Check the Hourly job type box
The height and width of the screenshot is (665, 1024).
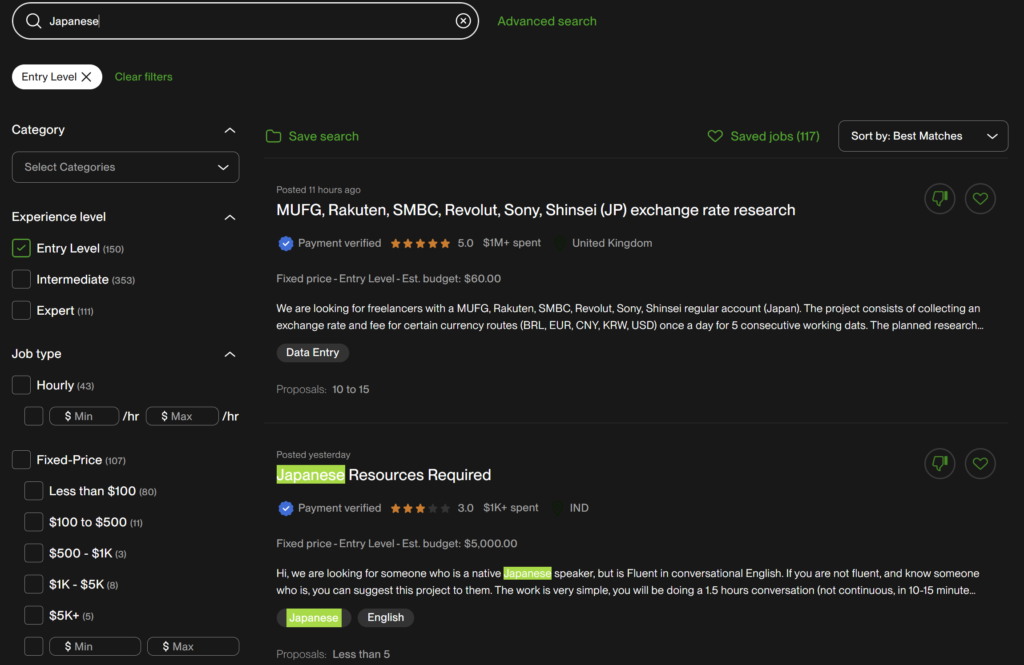[x=21, y=385]
